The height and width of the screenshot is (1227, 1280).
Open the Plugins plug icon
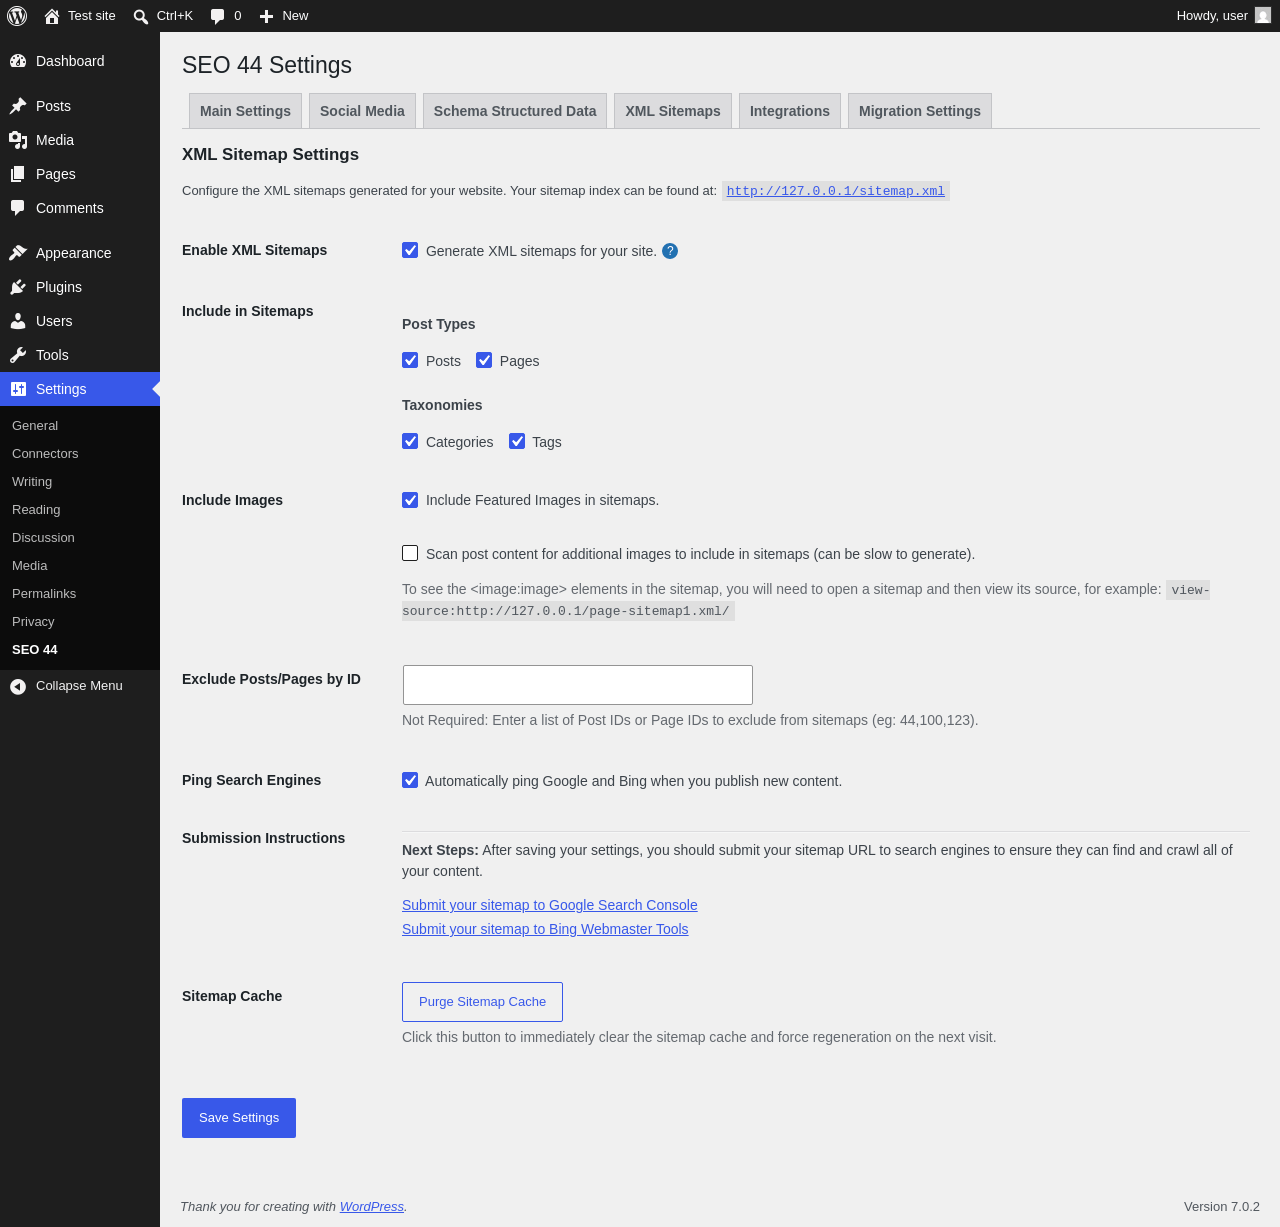[18, 287]
